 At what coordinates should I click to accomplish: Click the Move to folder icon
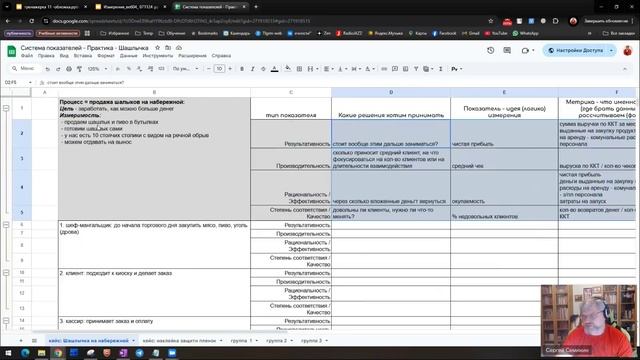click(x=168, y=48)
